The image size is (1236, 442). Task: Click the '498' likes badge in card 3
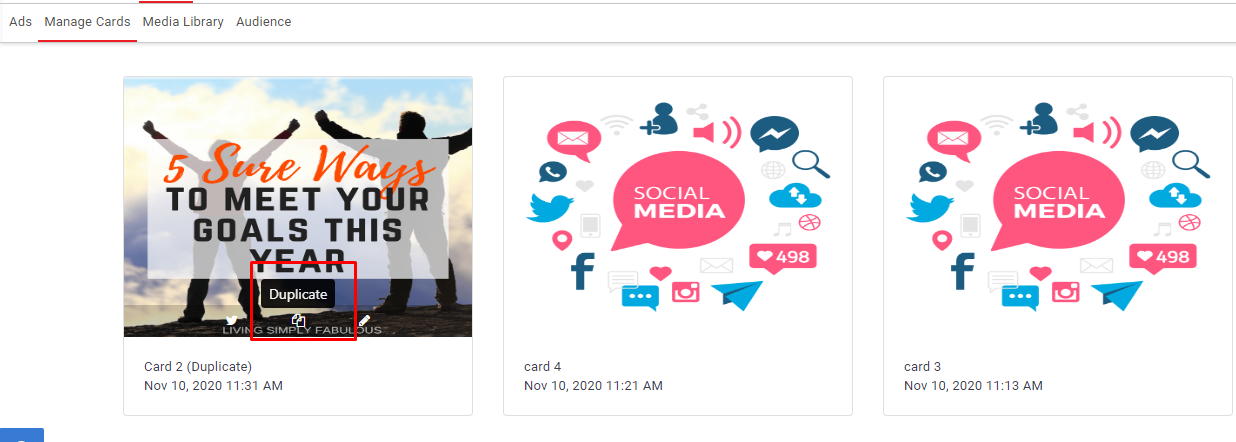tap(1163, 257)
